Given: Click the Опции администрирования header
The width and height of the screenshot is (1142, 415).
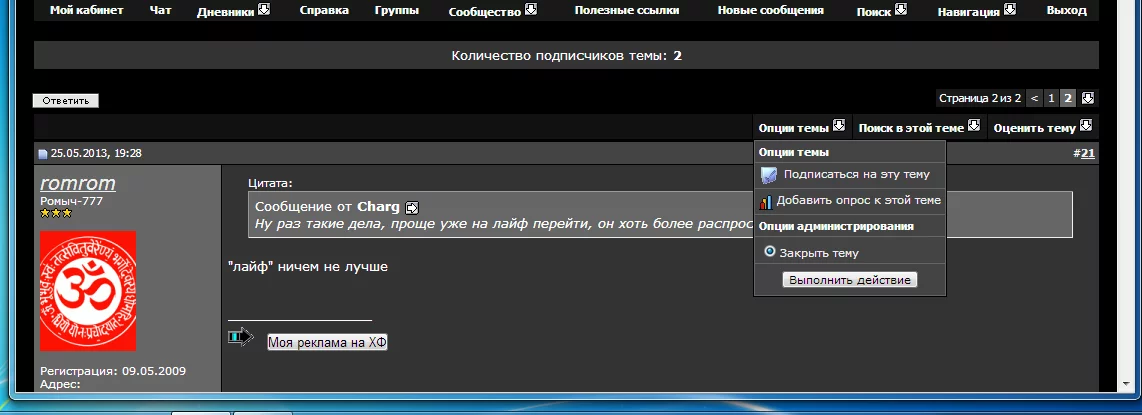Looking at the screenshot, I should click(836, 226).
